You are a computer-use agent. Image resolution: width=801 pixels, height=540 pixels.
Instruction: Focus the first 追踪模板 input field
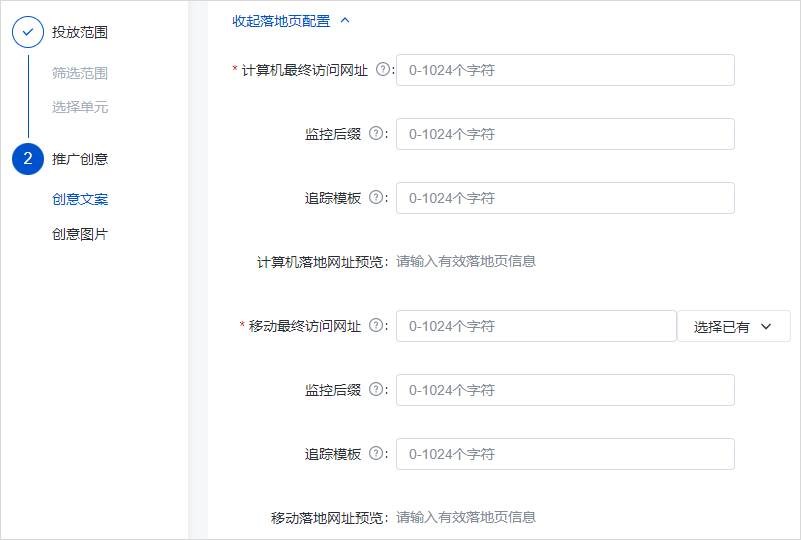(x=565, y=198)
